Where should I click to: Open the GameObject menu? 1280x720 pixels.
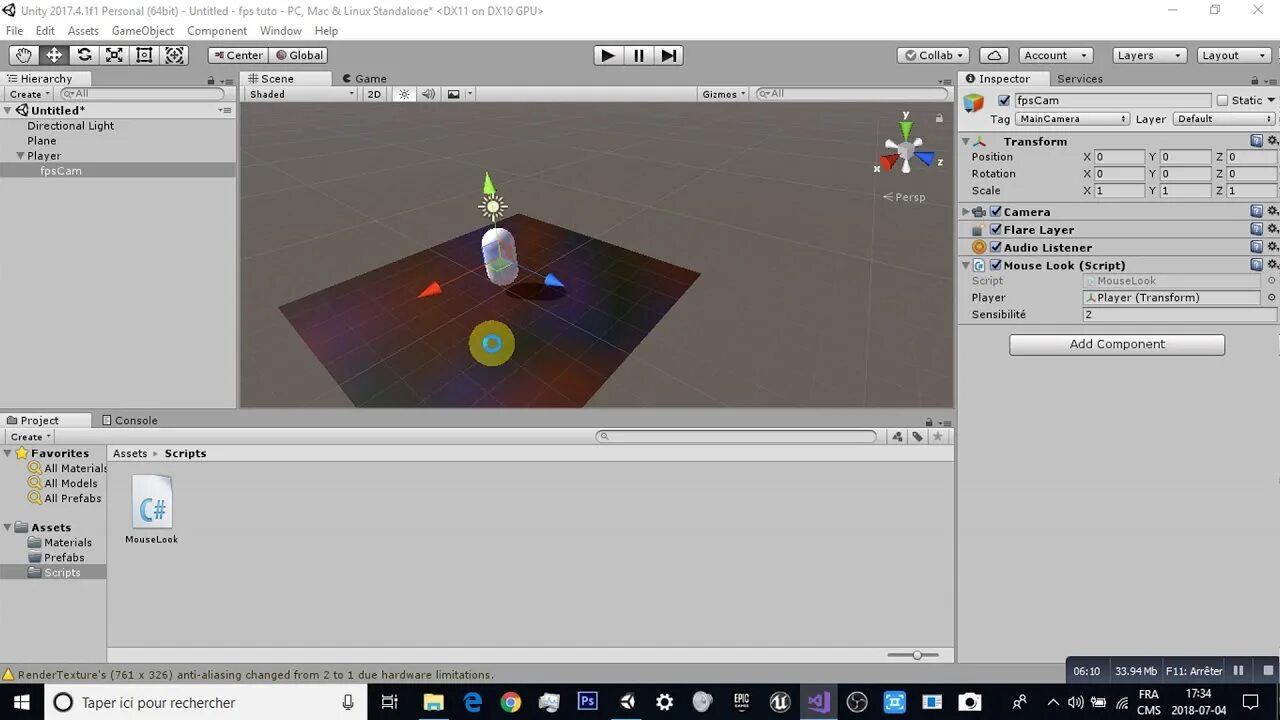[143, 31]
